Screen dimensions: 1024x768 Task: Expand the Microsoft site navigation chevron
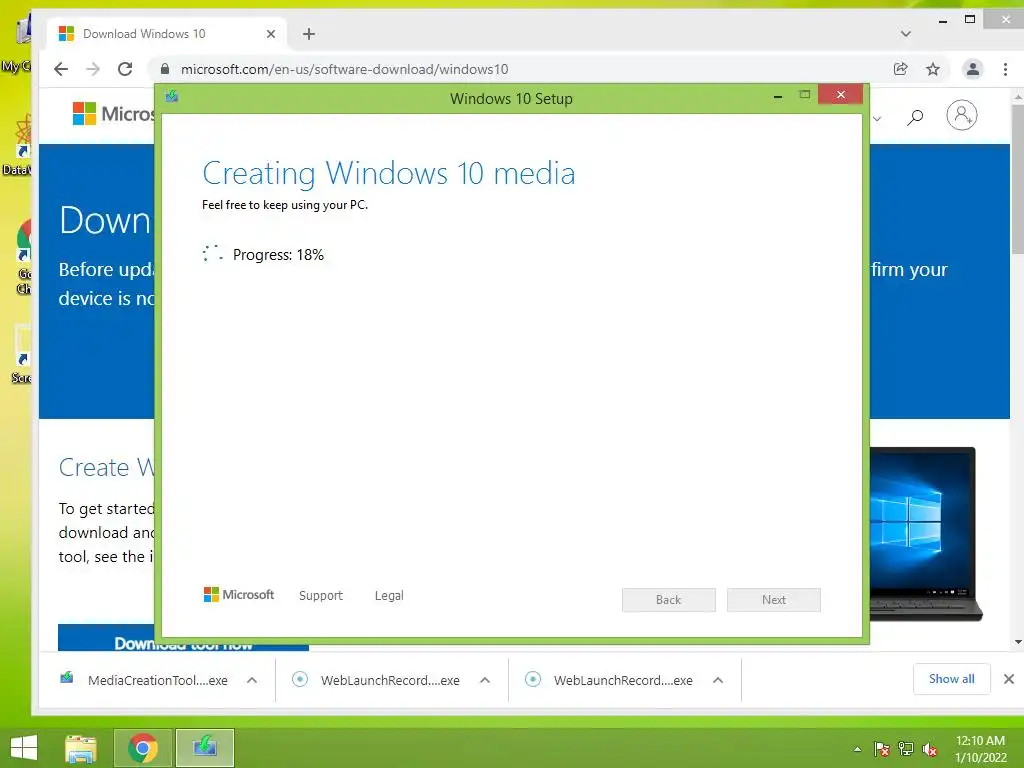coord(877,118)
